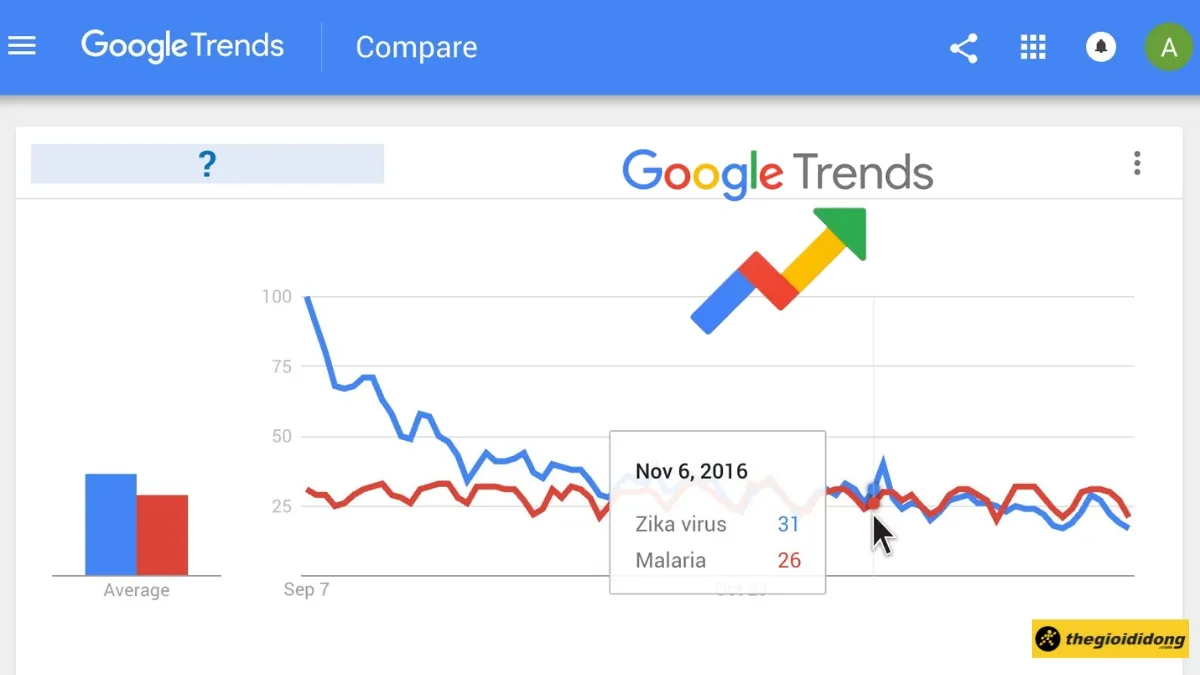Click the share icon in the top bar

pos(963,47)
